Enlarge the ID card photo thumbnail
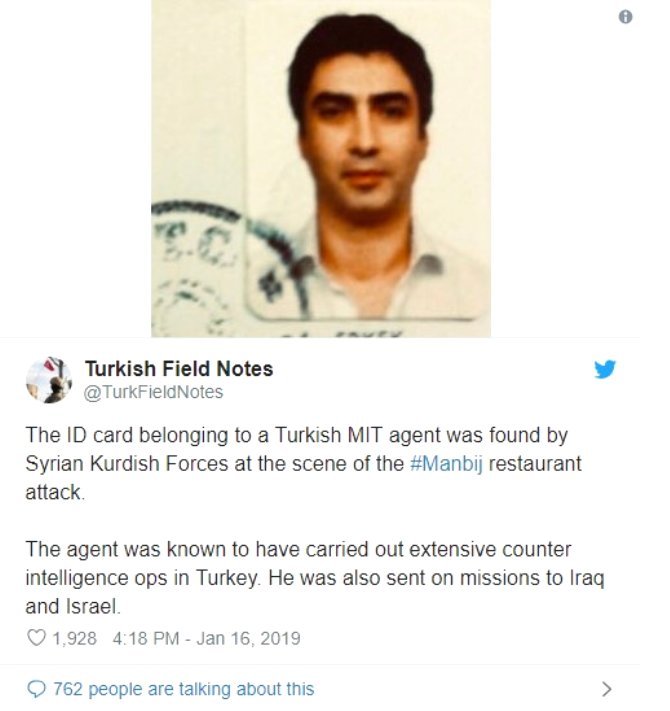Screen dimensions: 670x711 pyautogui.click(x=320, y=168)
